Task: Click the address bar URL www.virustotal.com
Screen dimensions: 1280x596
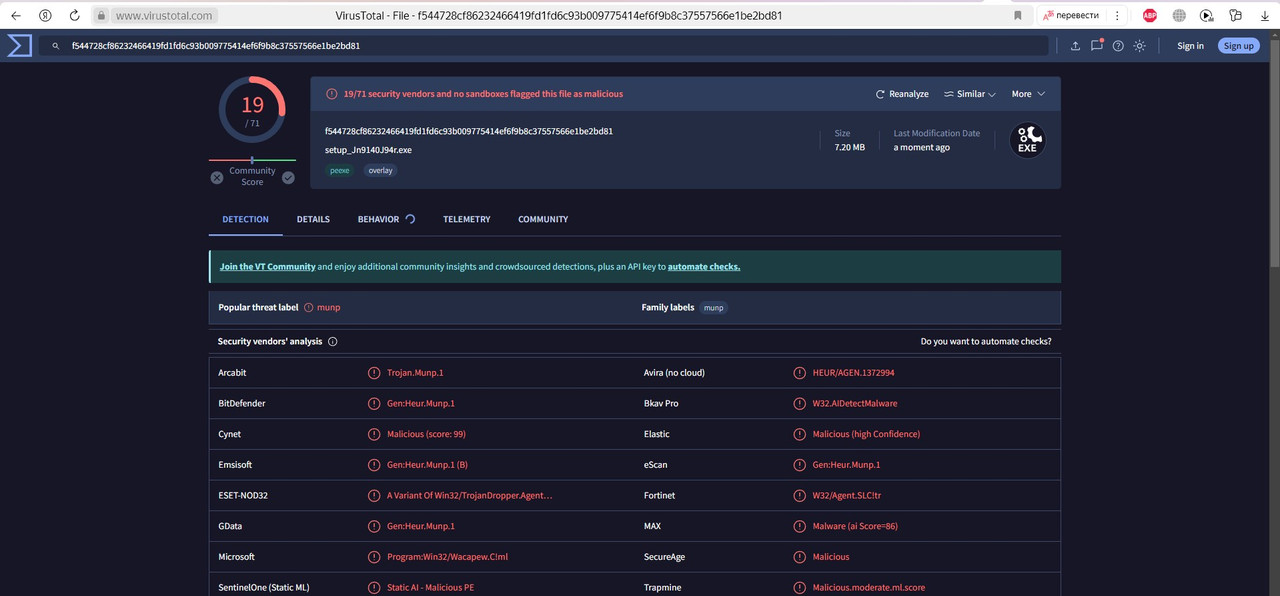Action: [x=164, y=16]
